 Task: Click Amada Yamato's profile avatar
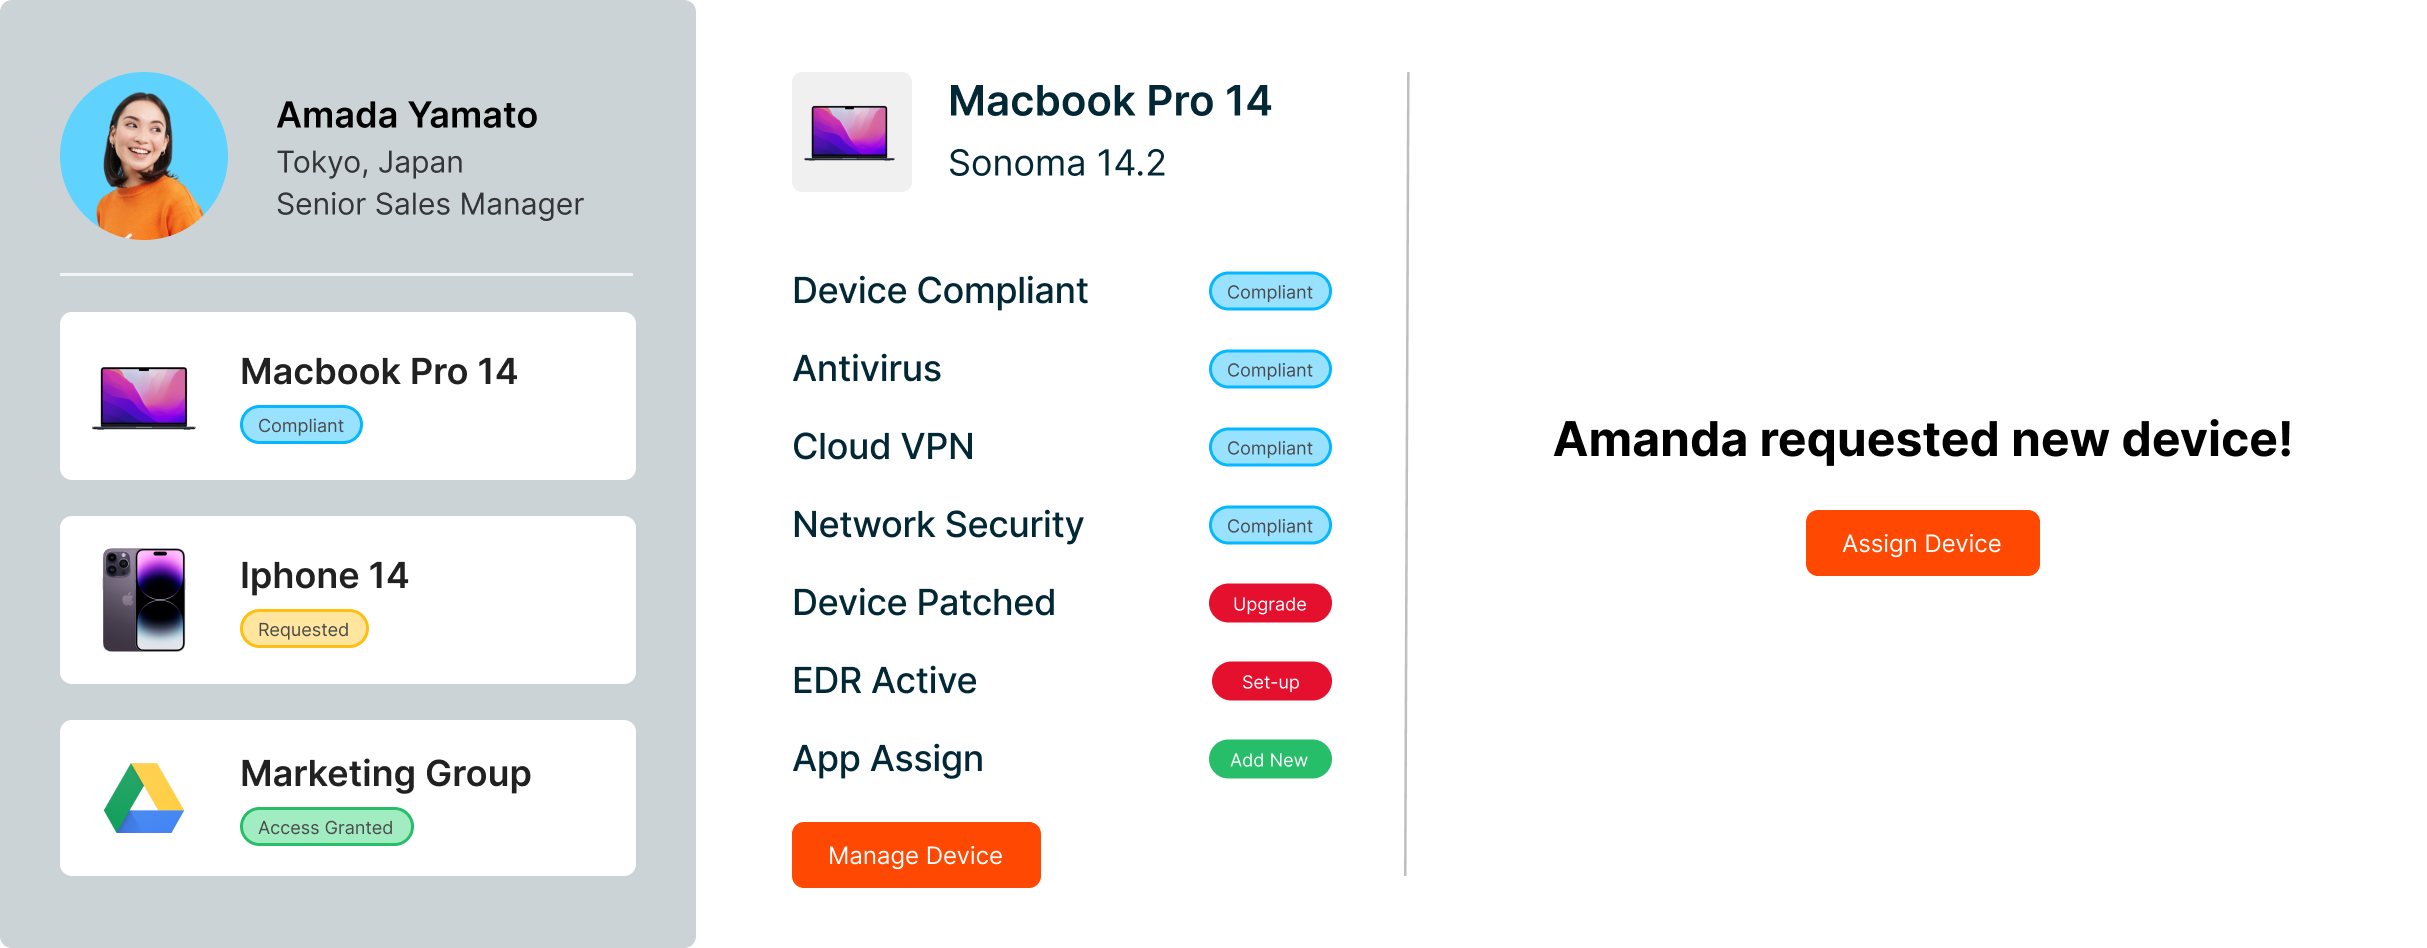coord(144,156)
